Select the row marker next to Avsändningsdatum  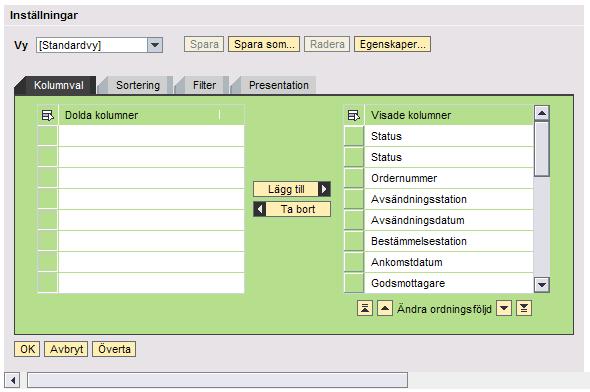point(354,220)
